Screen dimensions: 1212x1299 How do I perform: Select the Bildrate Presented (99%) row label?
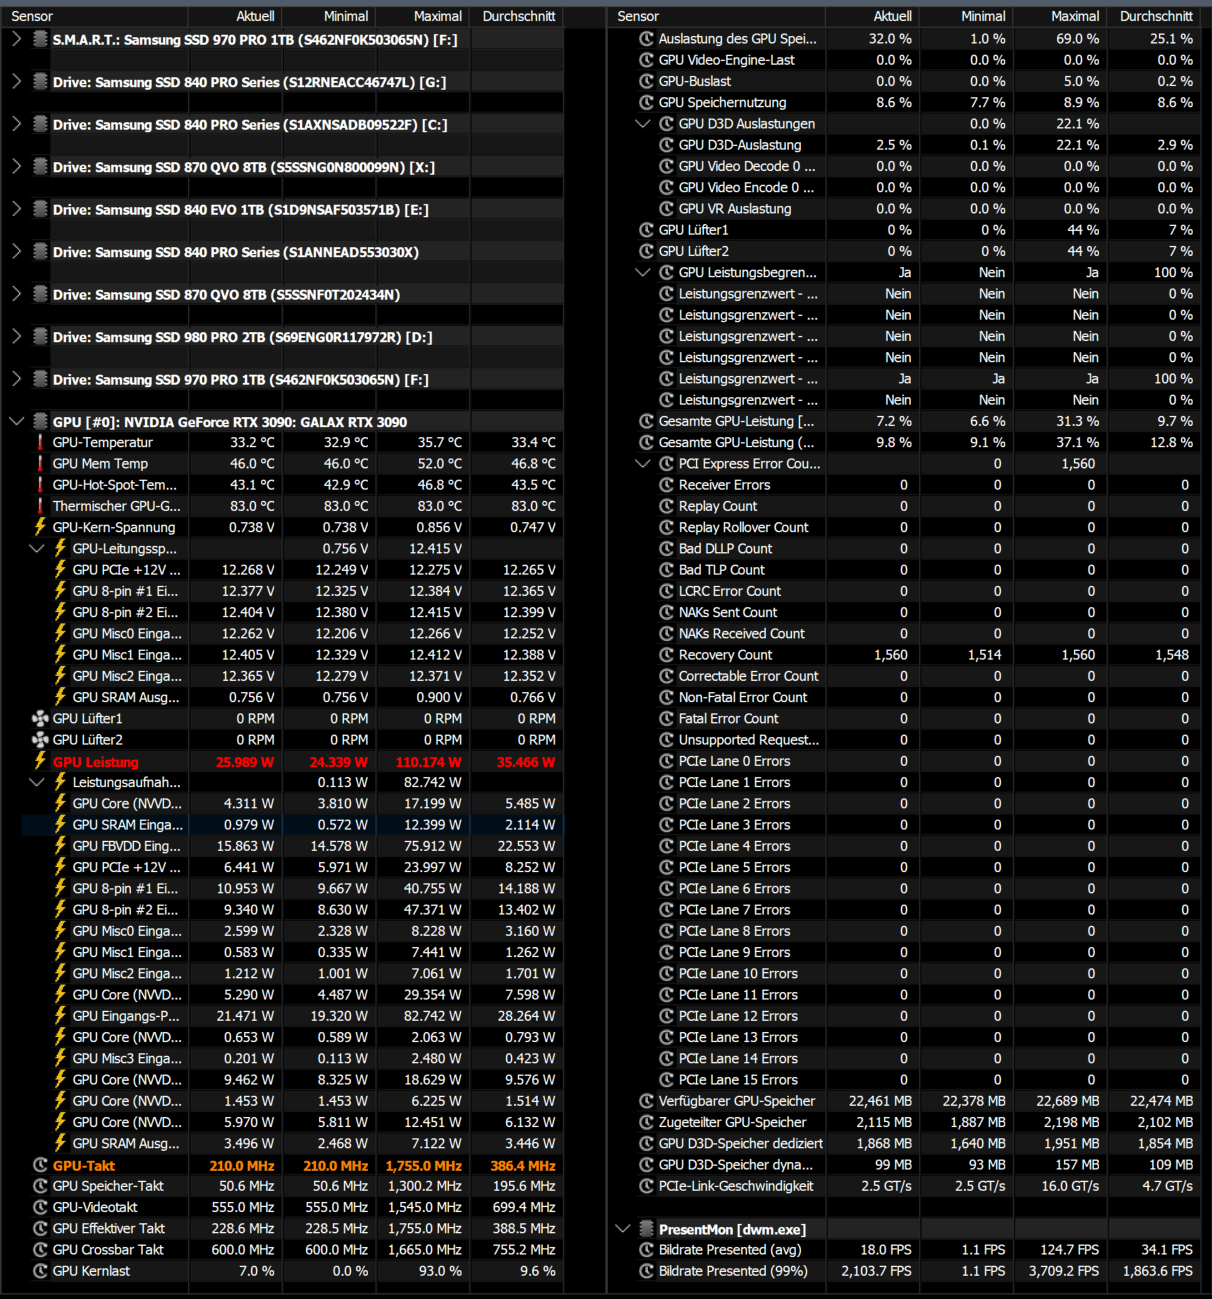click(x=733, y=1271)
